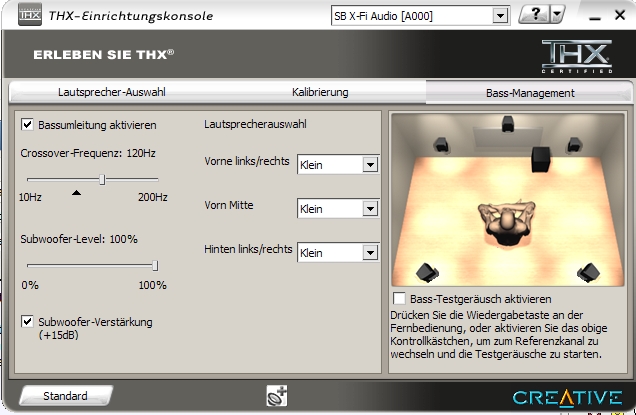Switch to the Kalibrierung tab

coord(320,92)
